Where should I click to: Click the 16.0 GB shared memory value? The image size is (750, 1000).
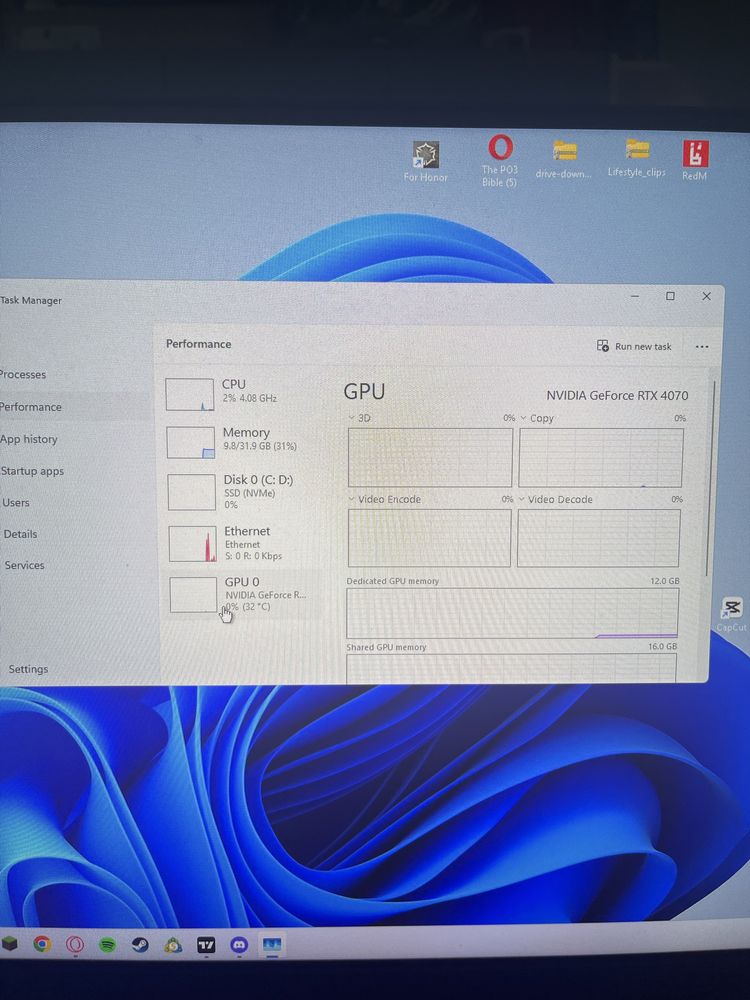pyautogui.click(x=663, y=646)
